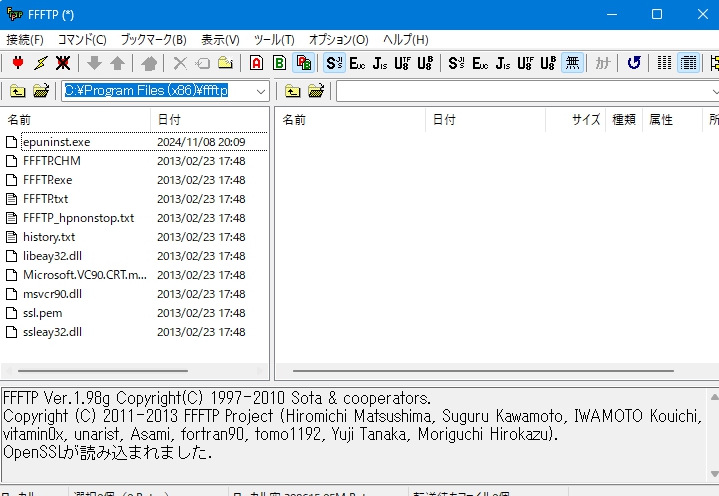Sort remote files by 属性 column
719x496 pixels.
click(672, 120)
